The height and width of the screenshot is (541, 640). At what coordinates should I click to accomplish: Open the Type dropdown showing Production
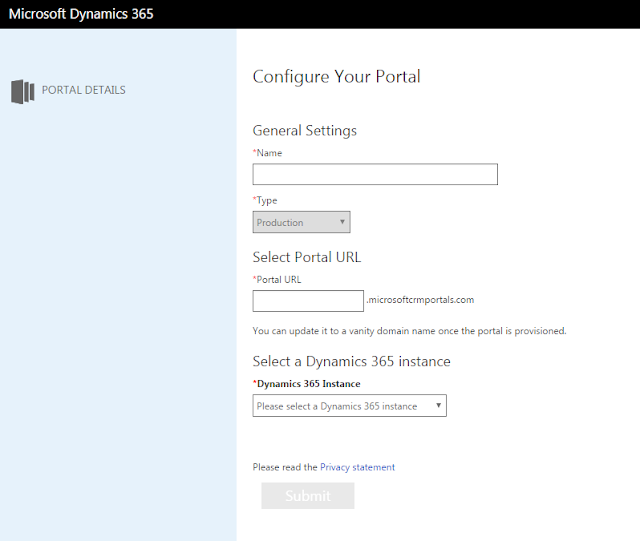[300, 222]
